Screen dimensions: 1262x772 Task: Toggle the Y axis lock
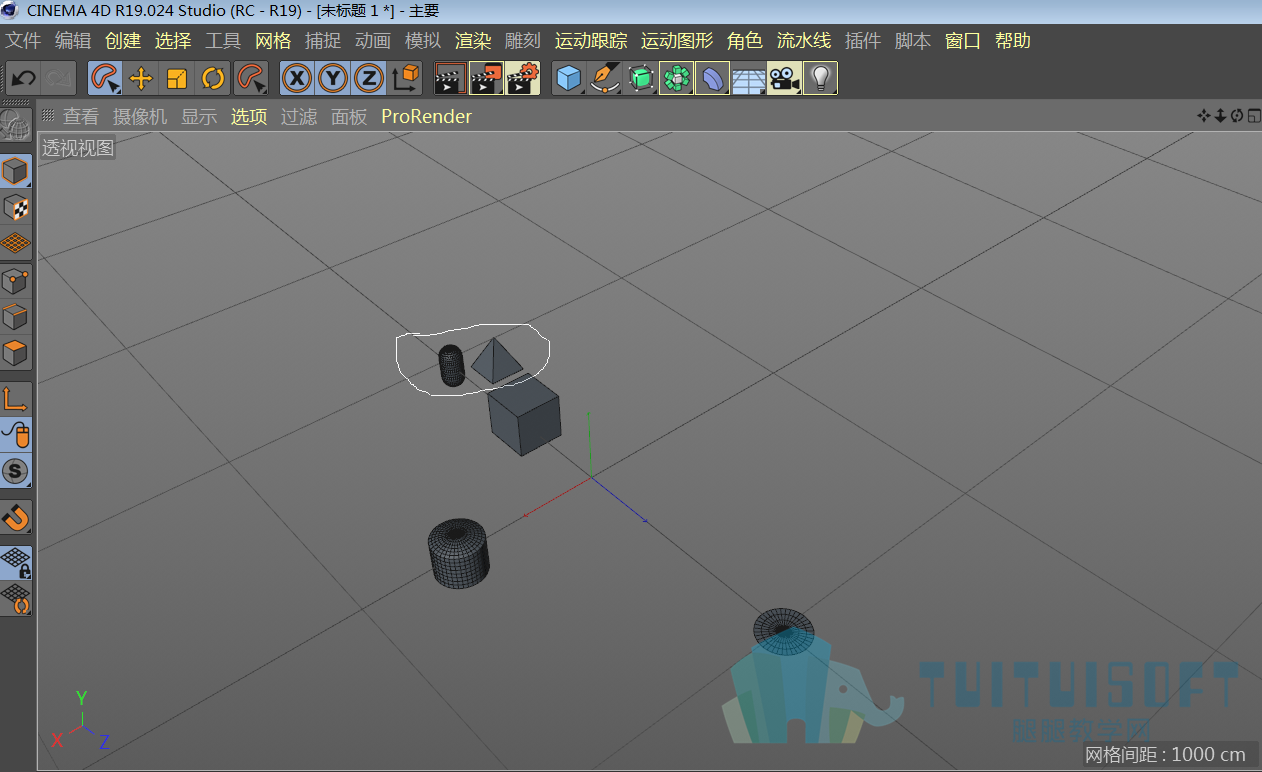333,78
